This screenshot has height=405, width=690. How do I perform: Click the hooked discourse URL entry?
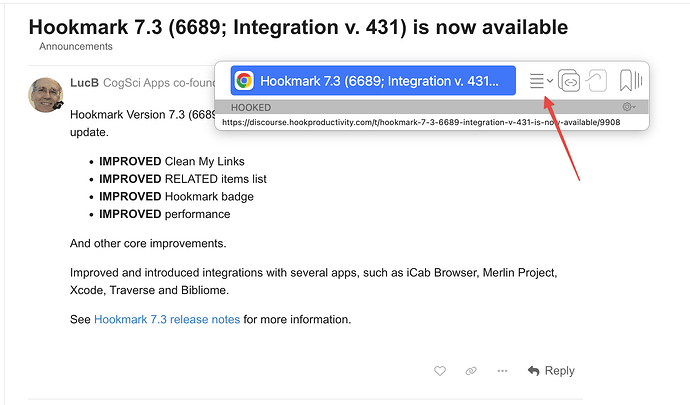coord(421,122)
